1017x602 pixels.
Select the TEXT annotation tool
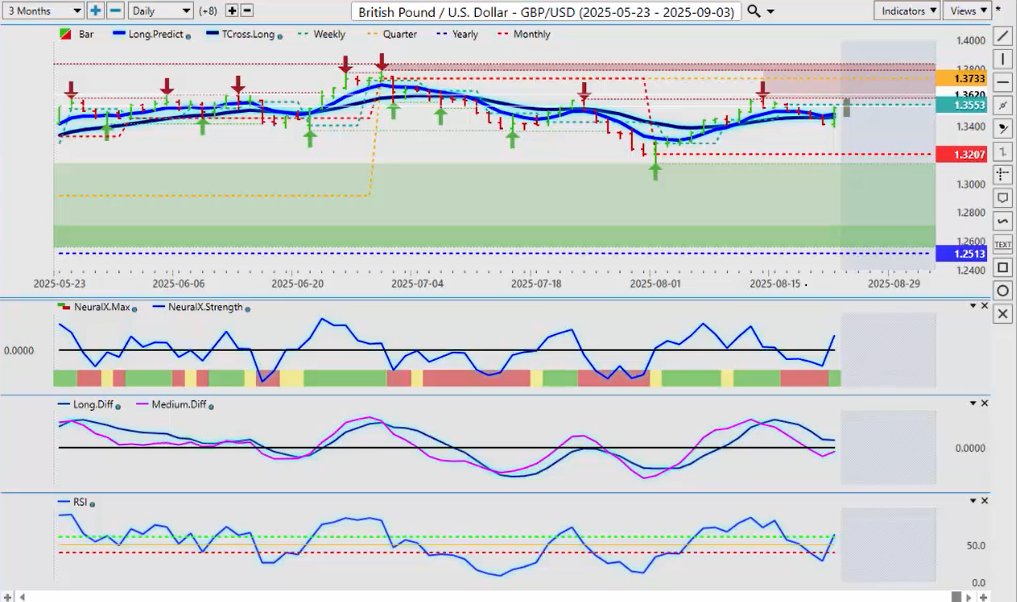1003,244
